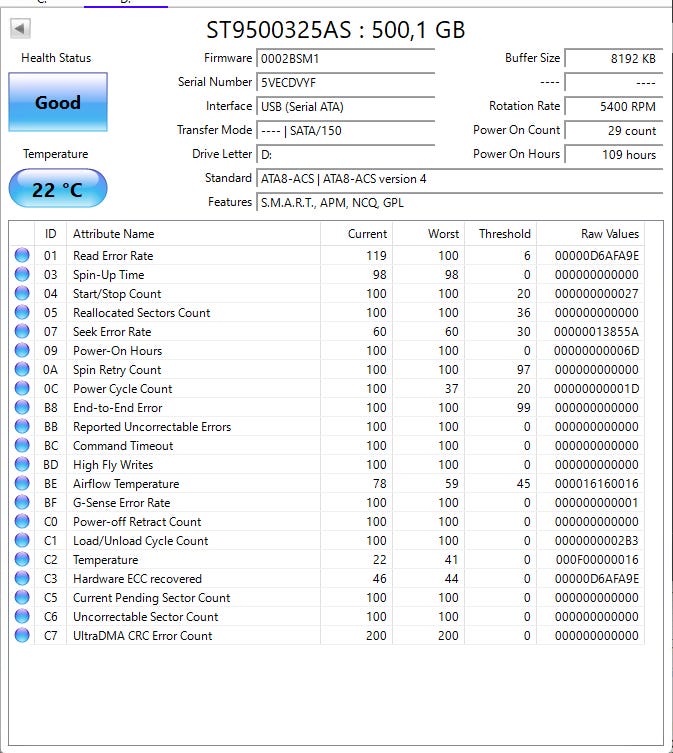The image size is (673, 753).
Task: Click the Health Status label
Action: click(56, 58)
